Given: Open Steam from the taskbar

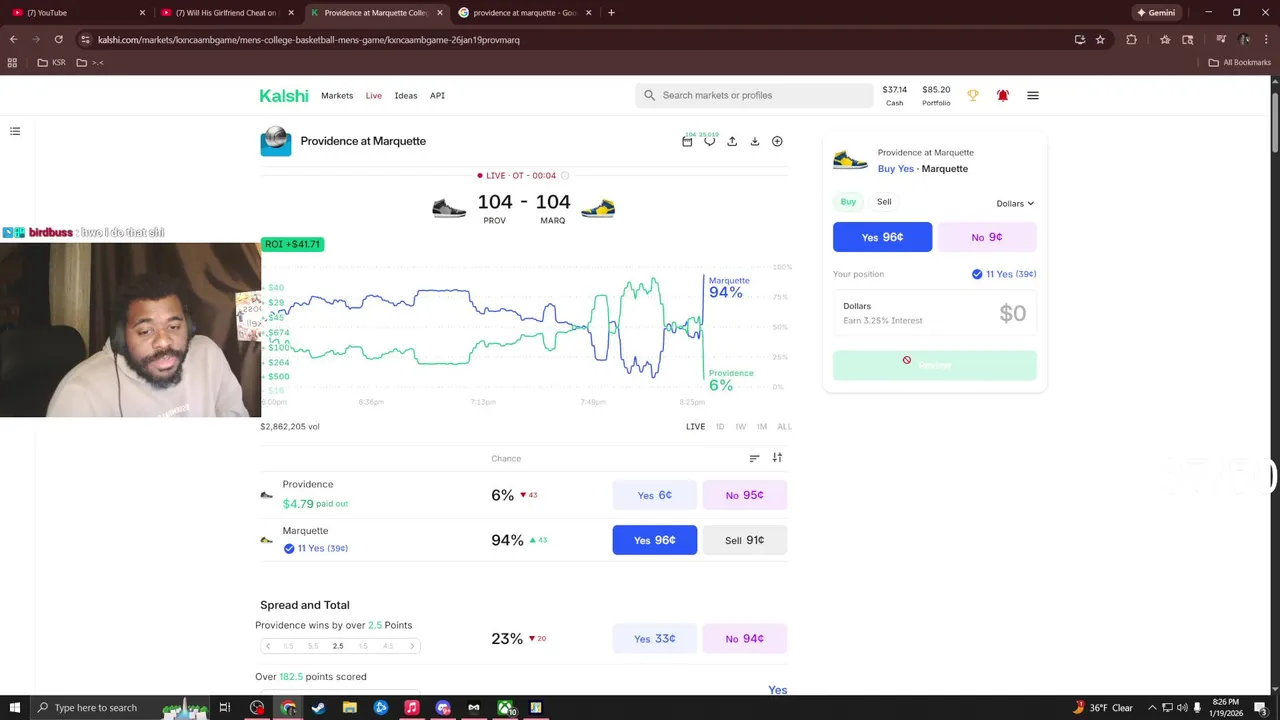Looking at the screenshot, I should 318,708.
